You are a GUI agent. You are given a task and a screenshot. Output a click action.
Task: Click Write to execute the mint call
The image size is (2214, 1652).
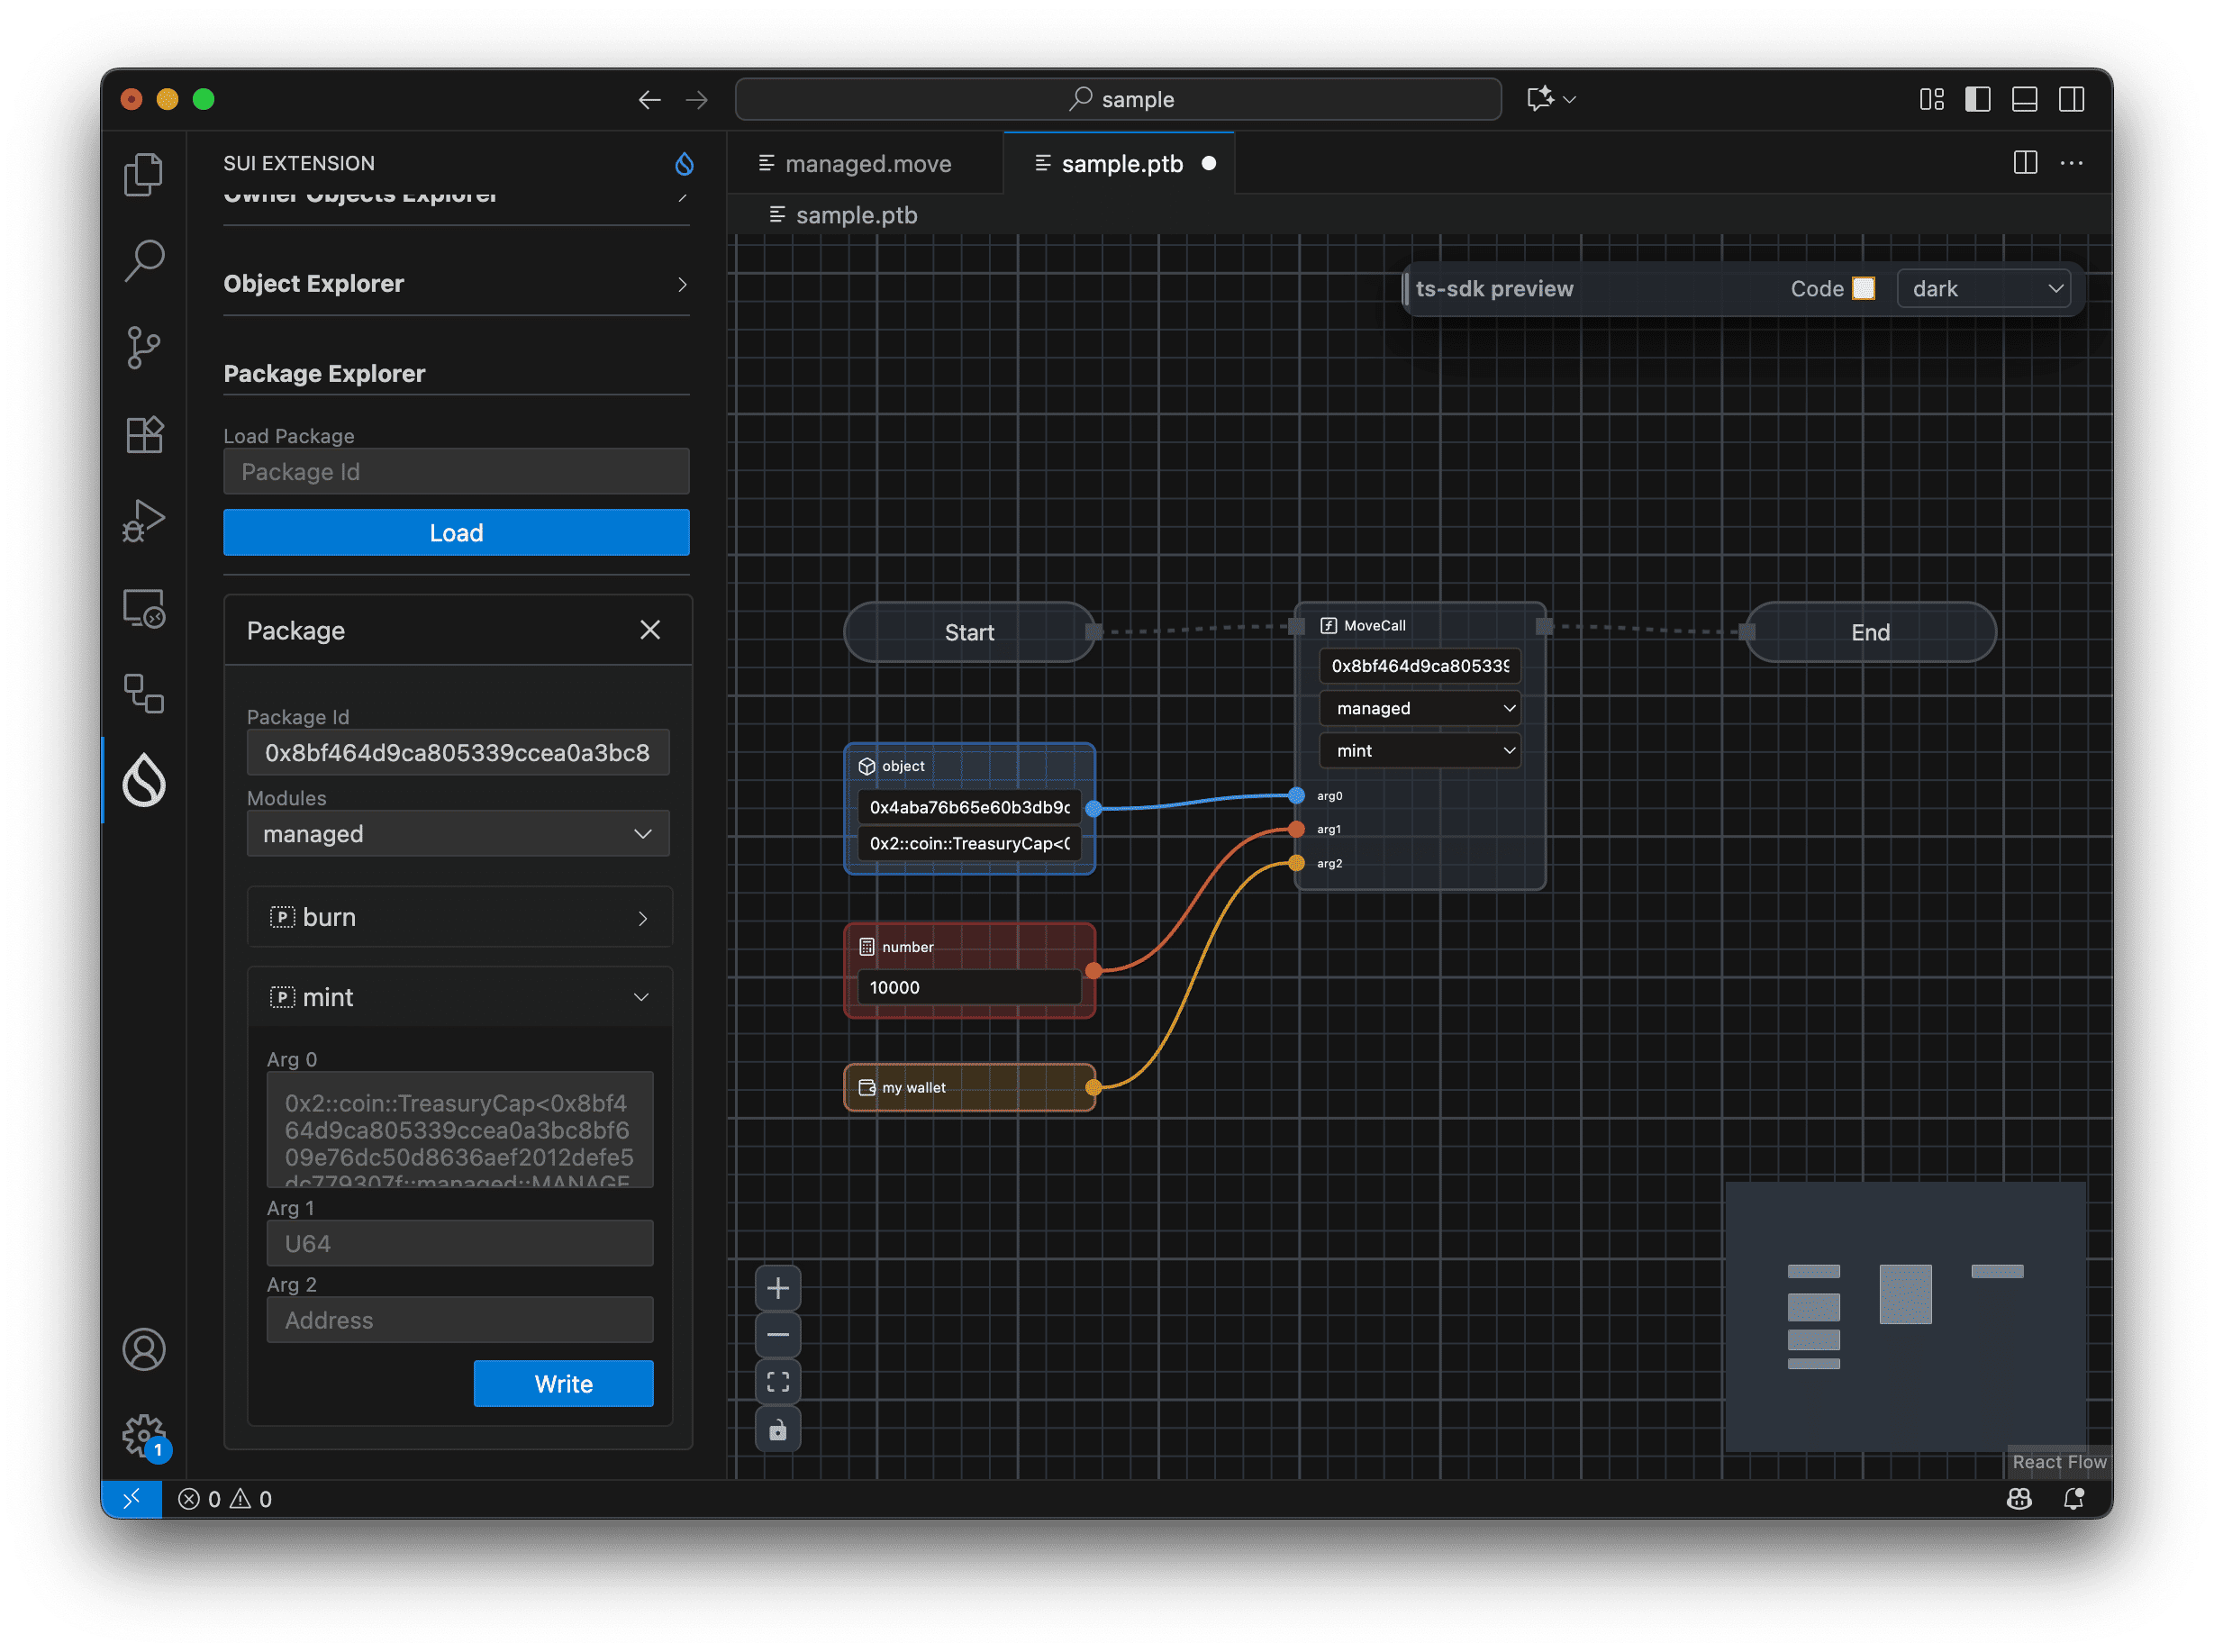click(563, 1383)
